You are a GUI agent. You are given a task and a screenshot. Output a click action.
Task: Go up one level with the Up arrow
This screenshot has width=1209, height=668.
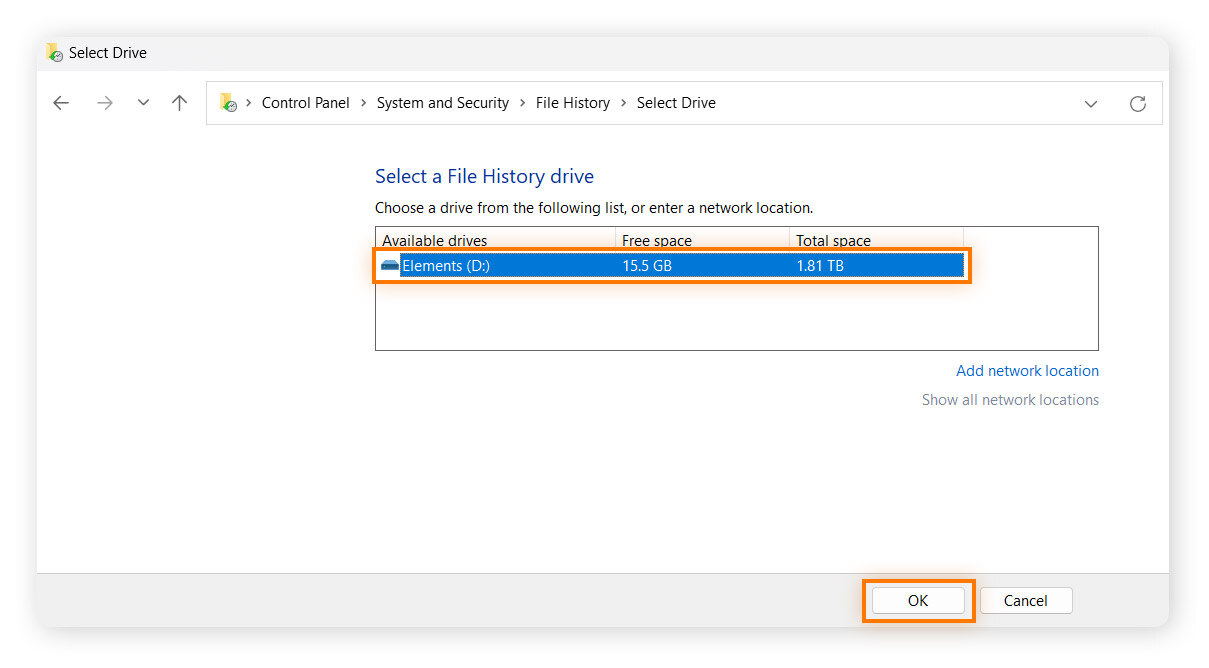point(180,103)
